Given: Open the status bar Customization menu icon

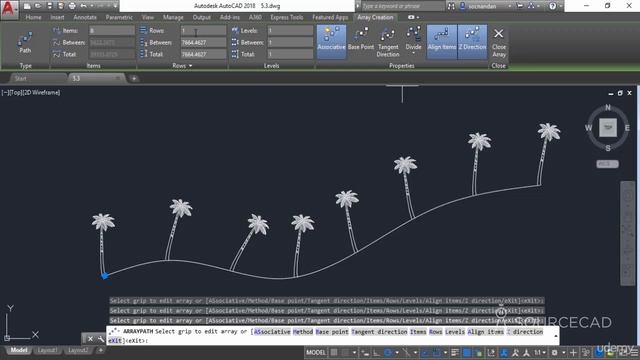Looking at the screenshot, I should click(634, 352).
